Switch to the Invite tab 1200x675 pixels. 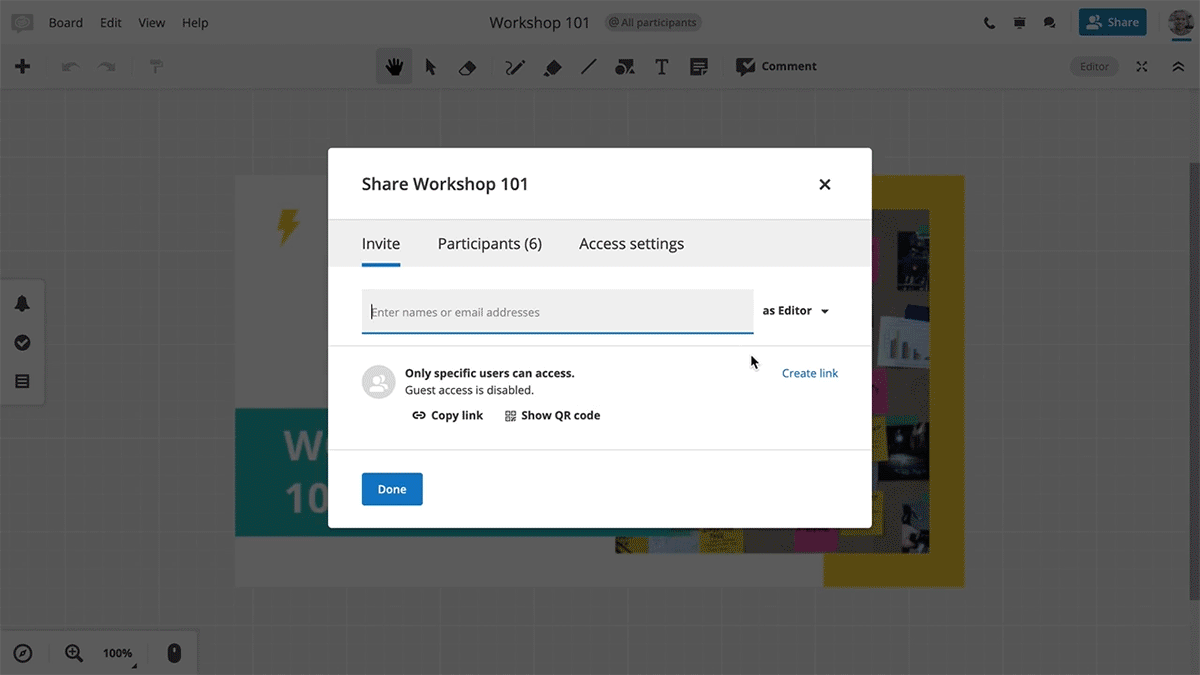click(x=381, y=244)
